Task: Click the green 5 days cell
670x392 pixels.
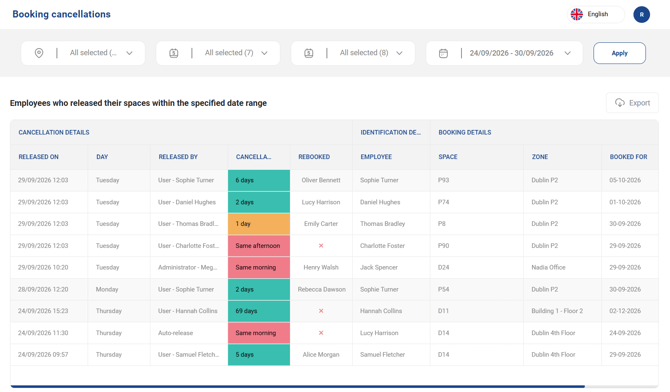Action: (x=259, y=354)
